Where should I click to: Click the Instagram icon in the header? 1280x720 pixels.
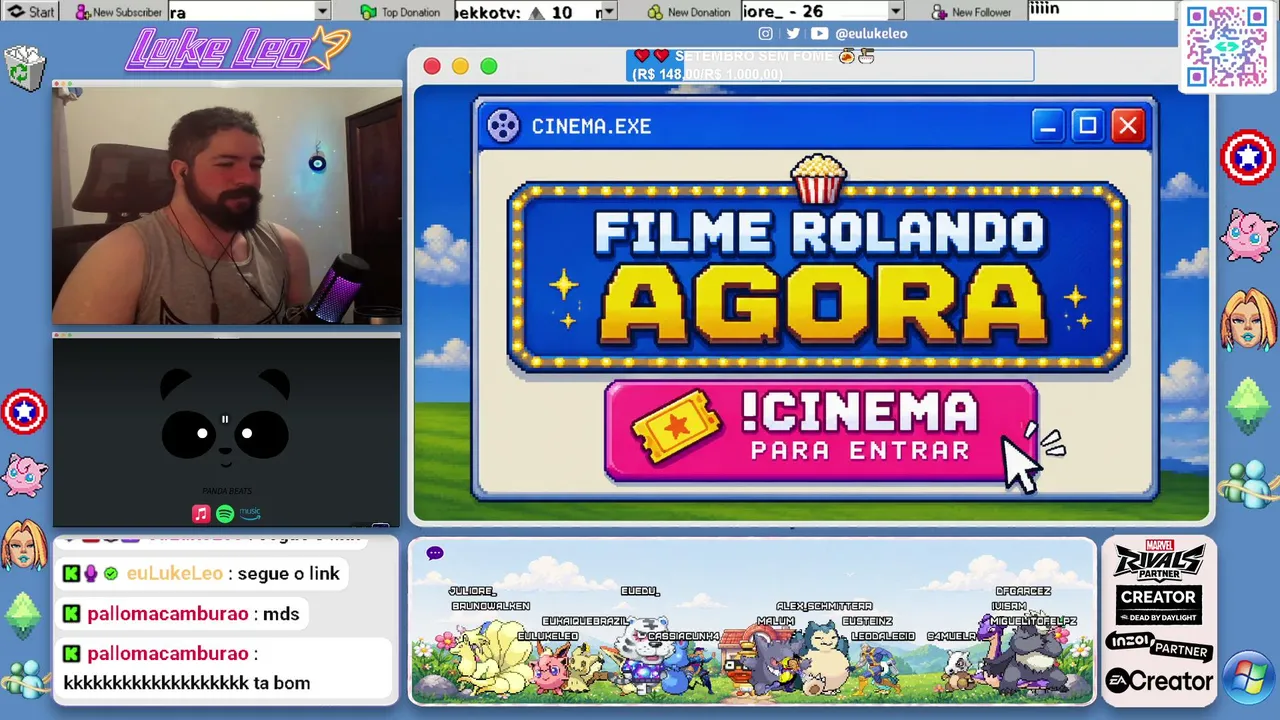tap(765, 33)
